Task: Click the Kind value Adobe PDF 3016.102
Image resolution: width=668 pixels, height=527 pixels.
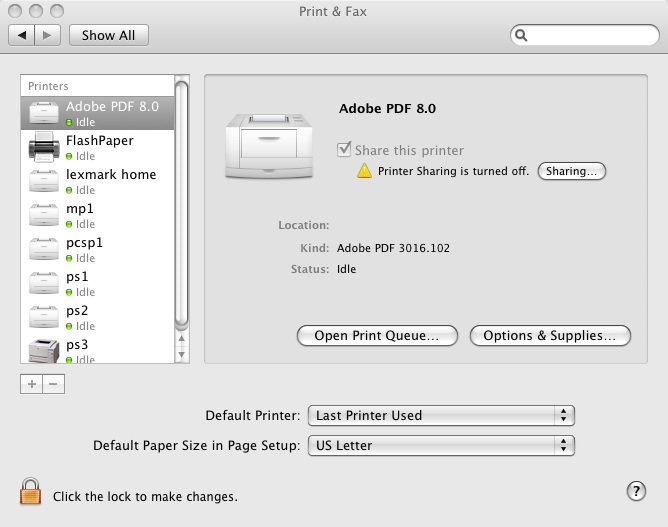Action: tap(393, 248)
